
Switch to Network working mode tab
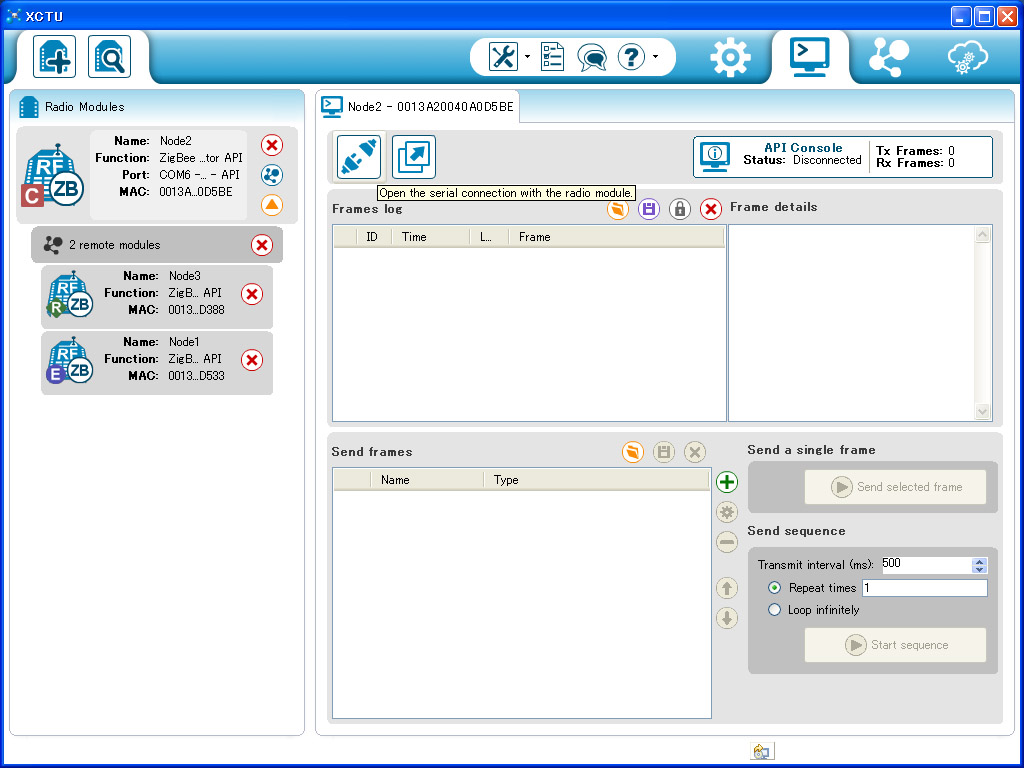(889, 57)
